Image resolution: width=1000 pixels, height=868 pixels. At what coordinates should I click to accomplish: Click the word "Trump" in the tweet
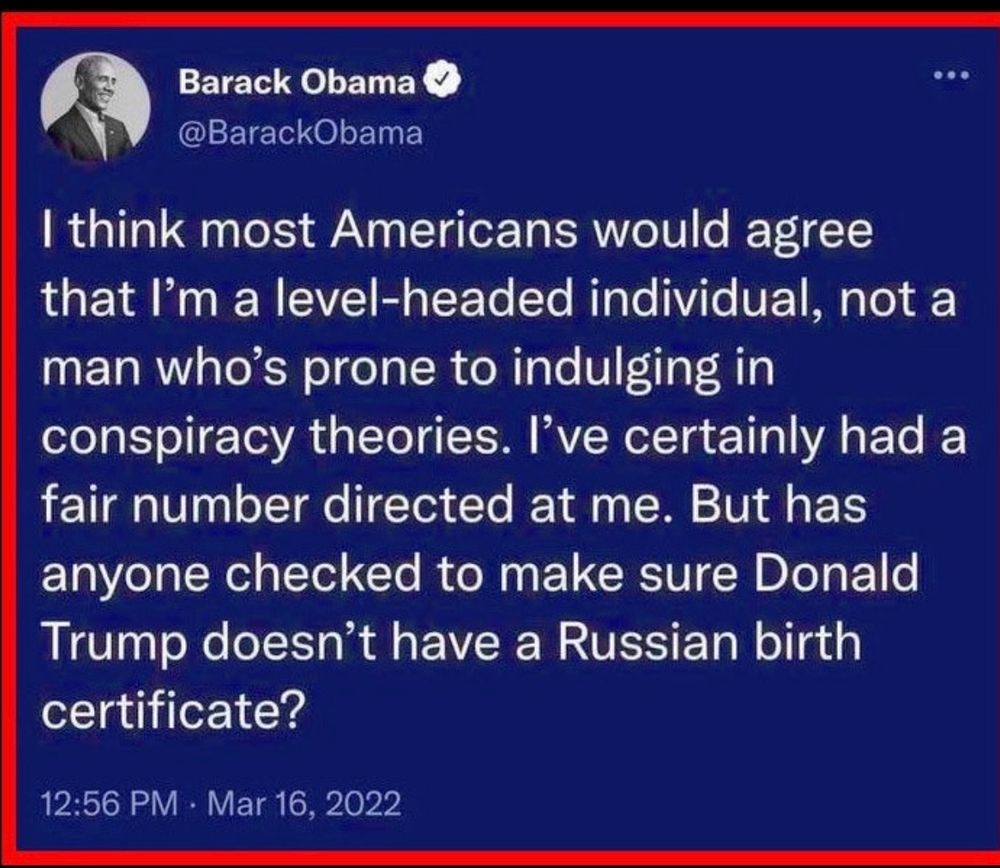115,643
